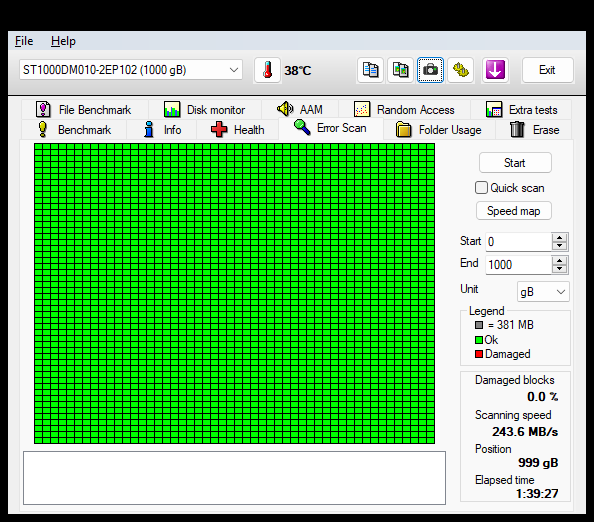
Task: Switch to the Benchmark tab
Action: [x=74, y=130]
